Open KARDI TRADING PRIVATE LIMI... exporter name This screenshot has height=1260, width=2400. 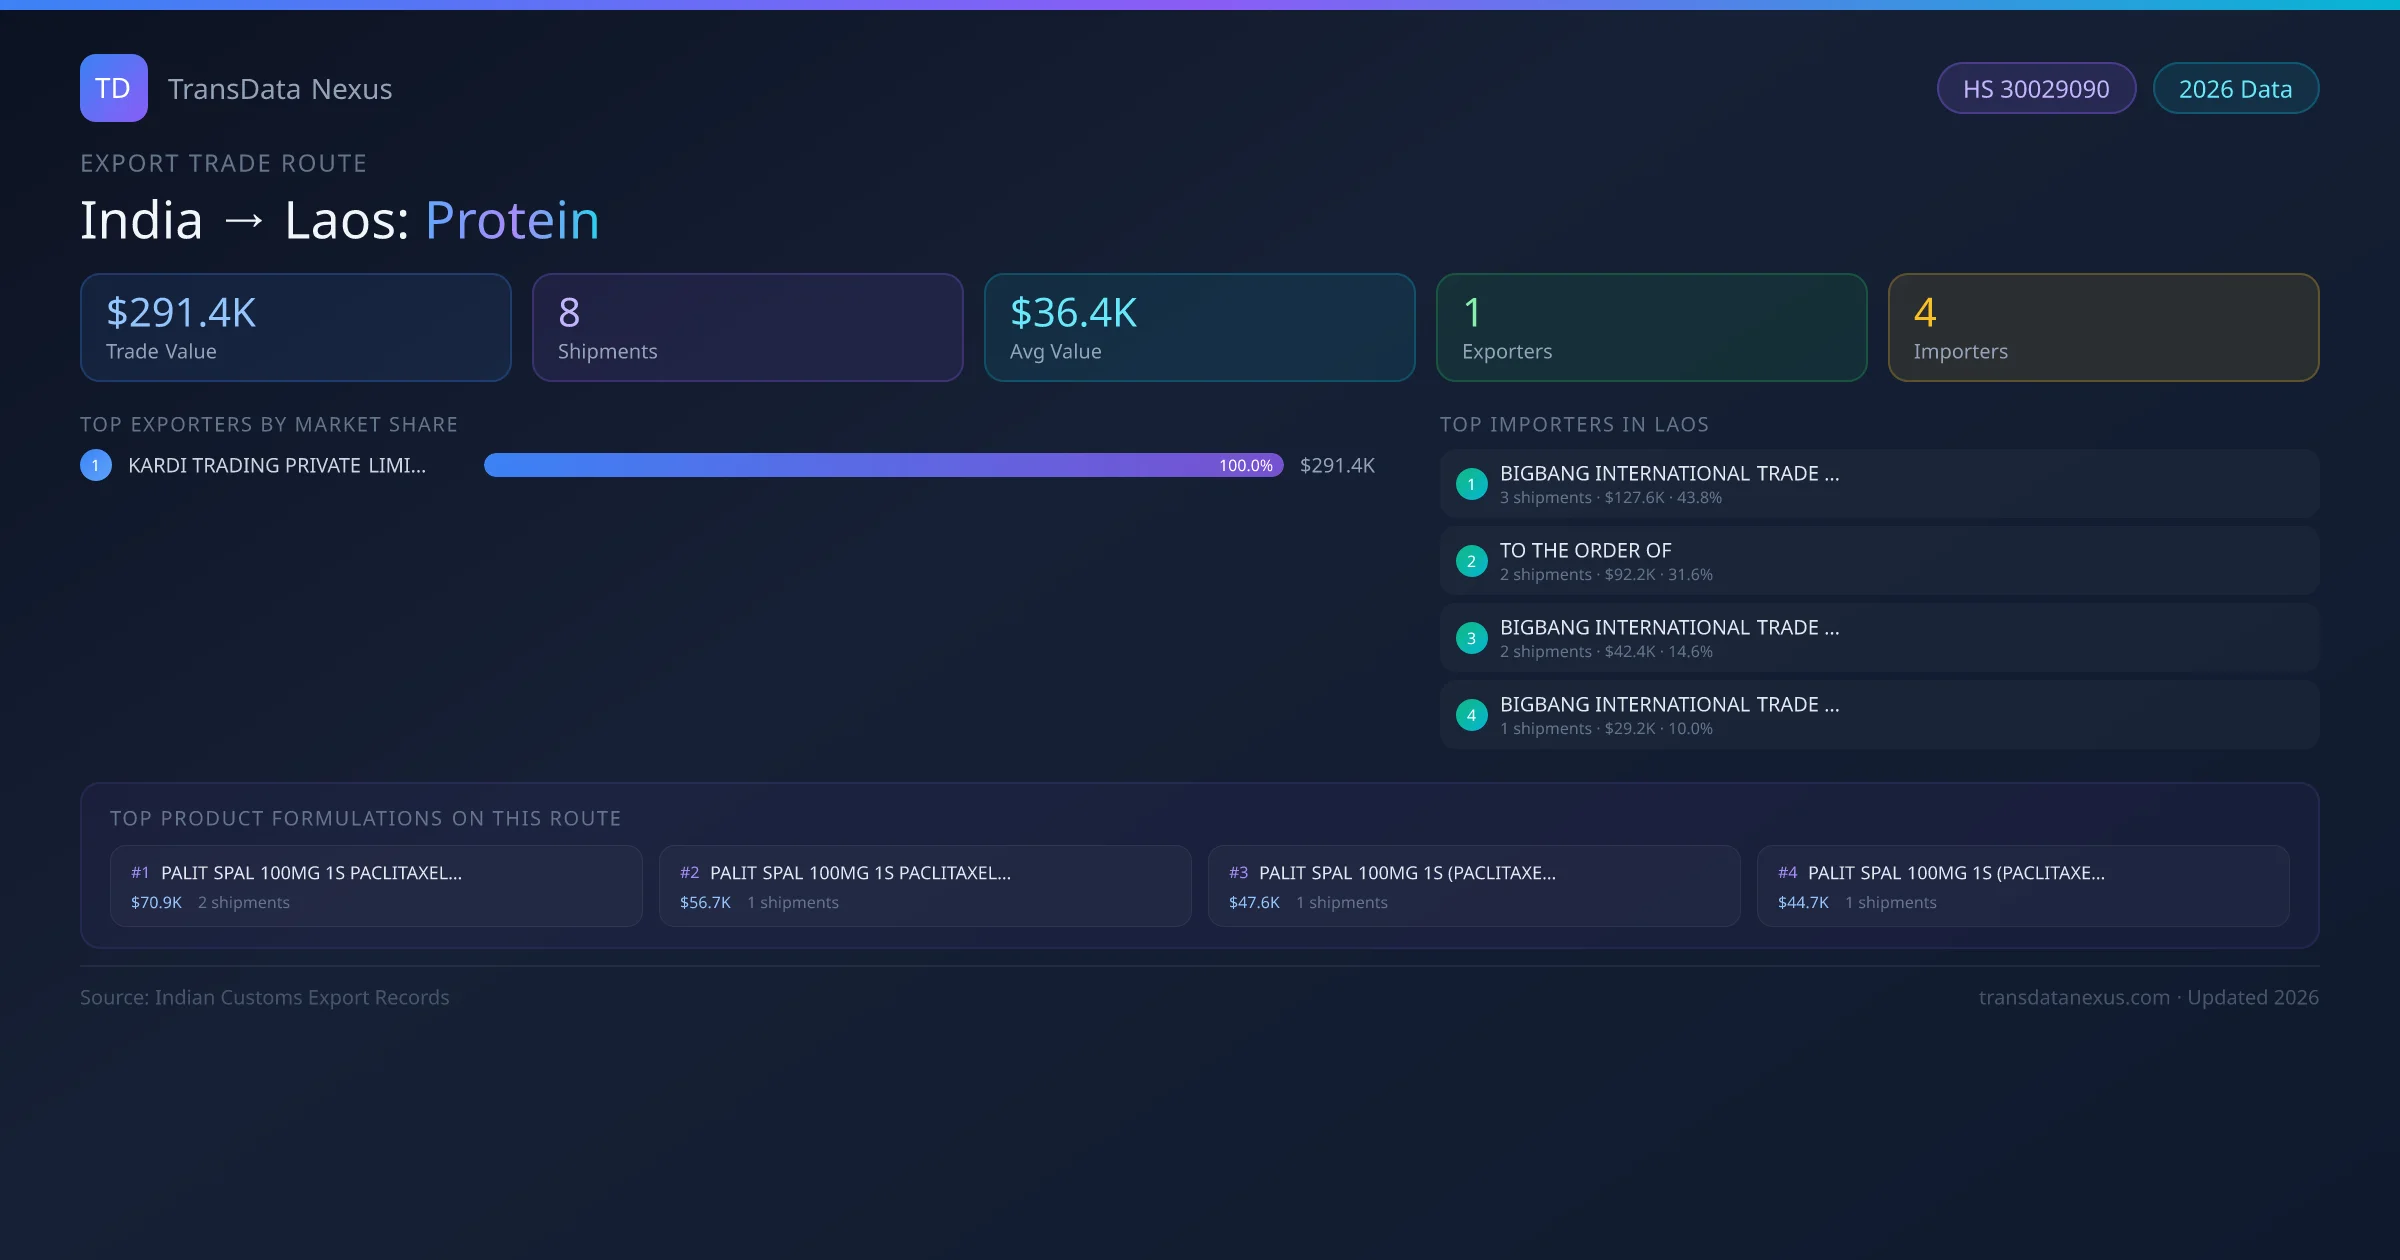click(x=277, y=465)
